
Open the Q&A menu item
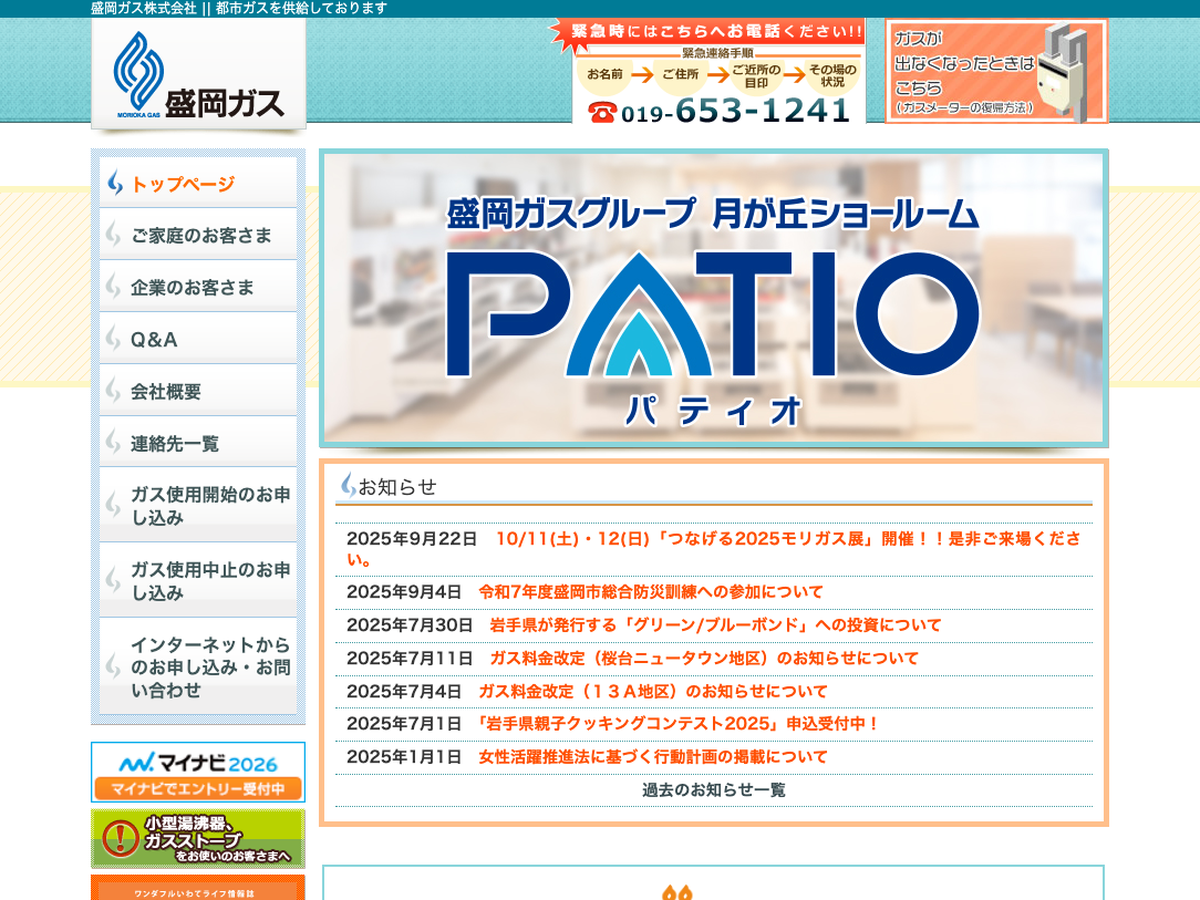pos(198,339)
